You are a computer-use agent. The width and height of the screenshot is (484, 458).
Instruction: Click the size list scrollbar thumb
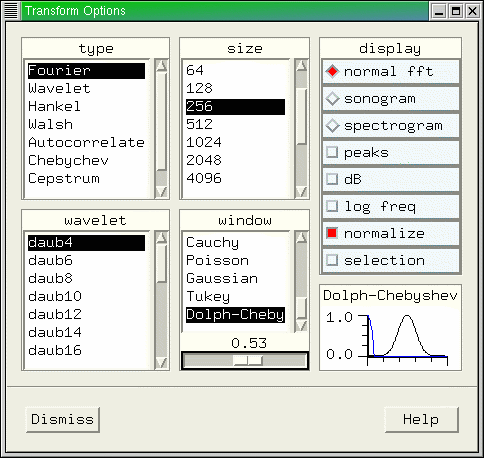click(x=301, y=116)
